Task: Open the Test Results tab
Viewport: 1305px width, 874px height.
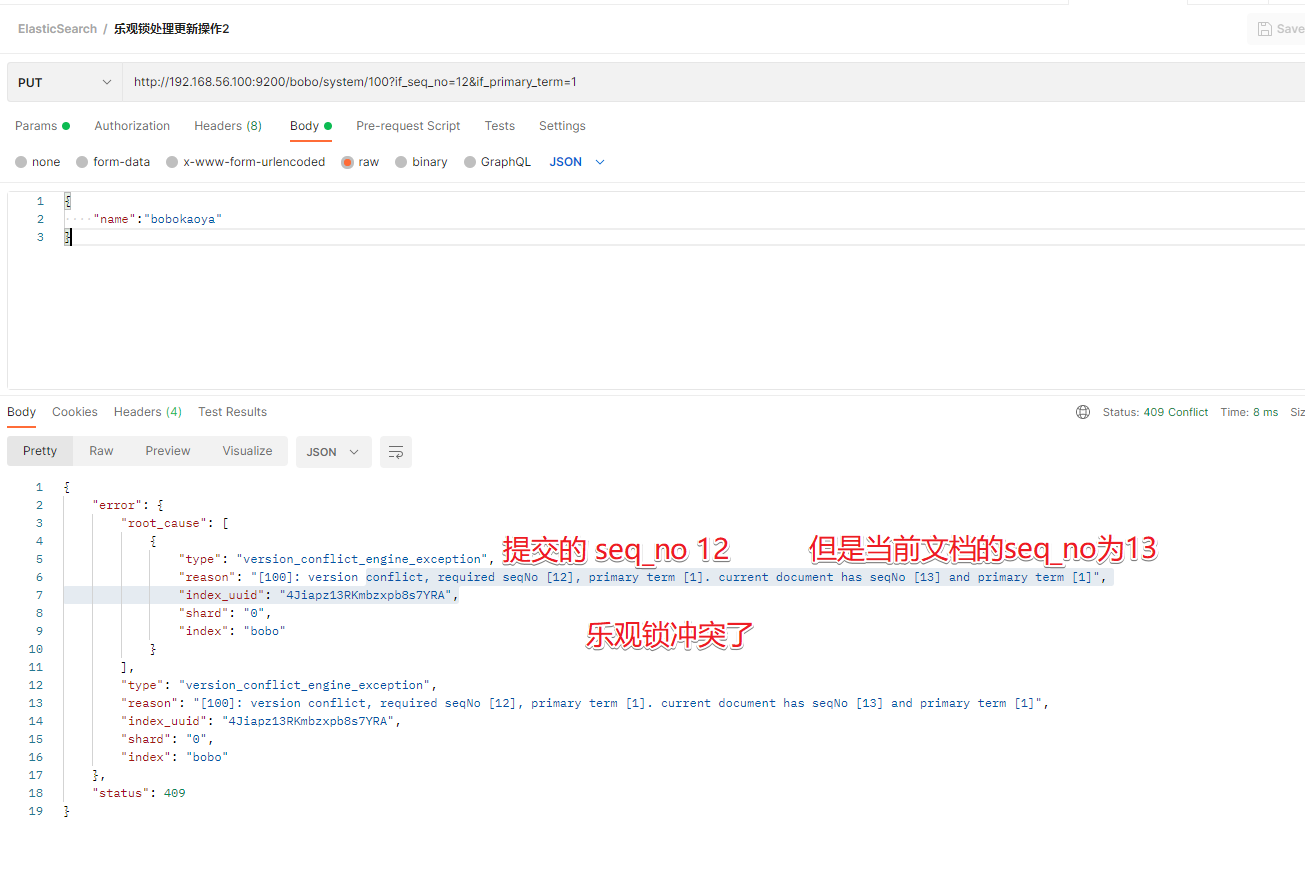Action: (232, 412)
